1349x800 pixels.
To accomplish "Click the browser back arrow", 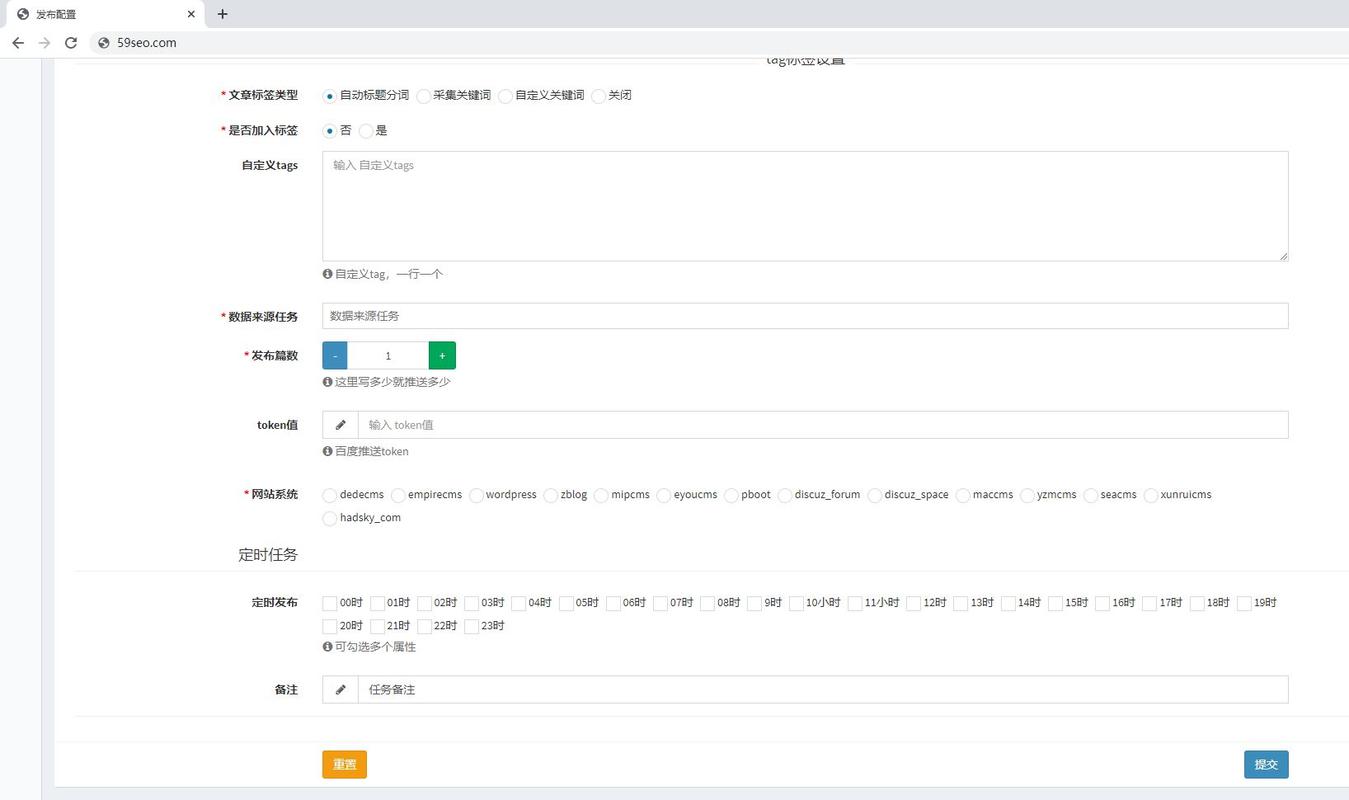I will 17,43.
